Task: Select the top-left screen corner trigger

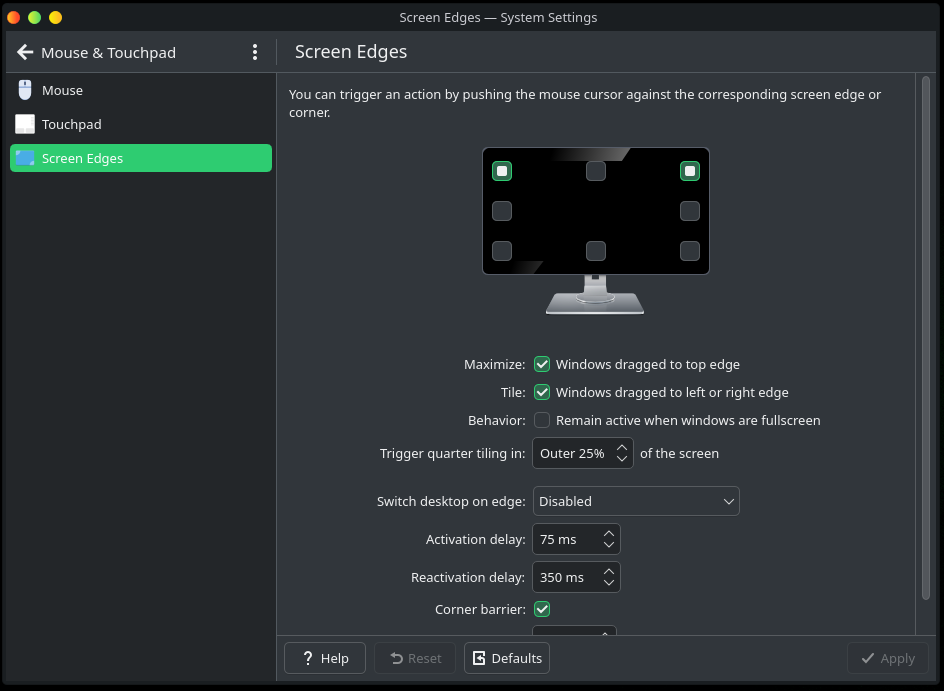Action: tap(502, 171)
